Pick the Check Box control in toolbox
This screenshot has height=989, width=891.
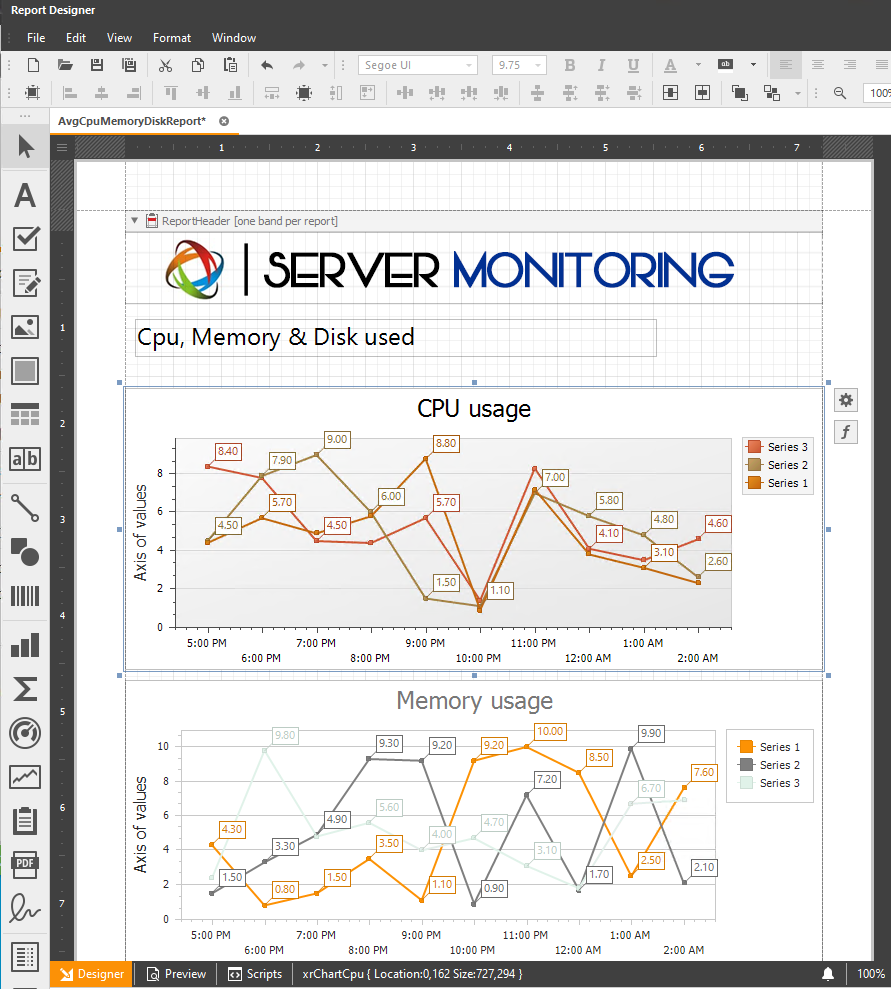25,239
